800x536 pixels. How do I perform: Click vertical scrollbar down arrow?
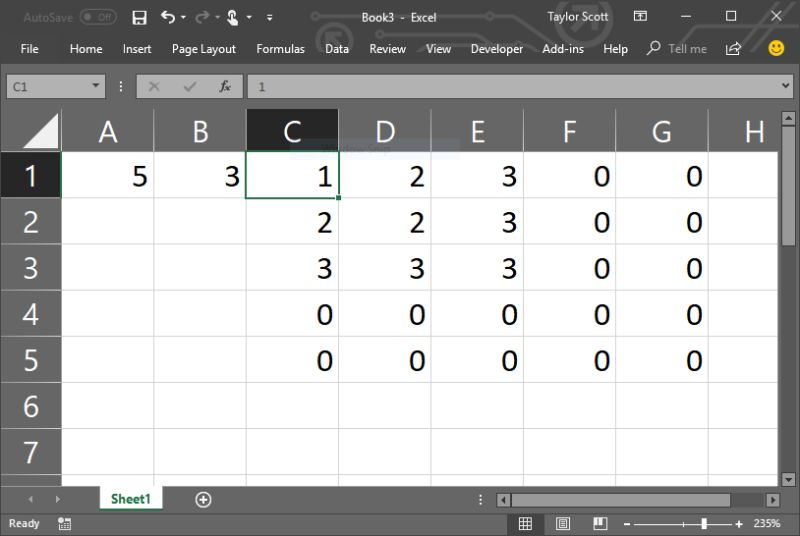click(x=788, y=479)
